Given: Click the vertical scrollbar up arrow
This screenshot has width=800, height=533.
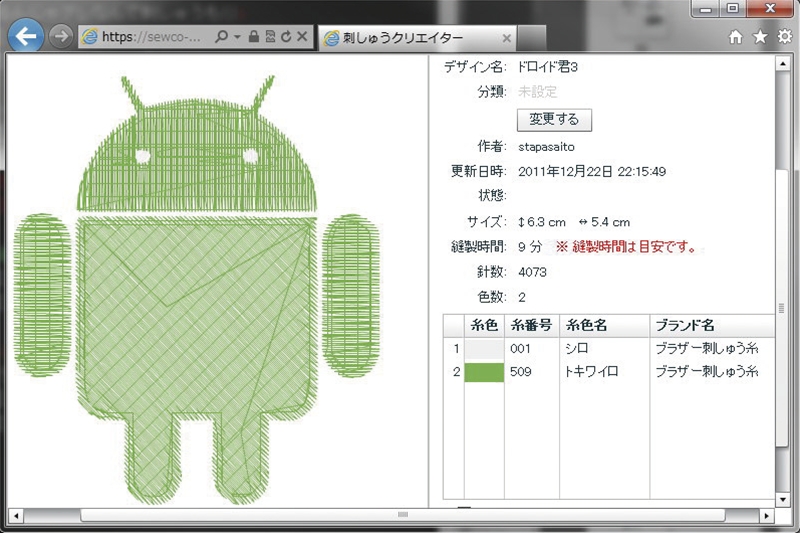Looking at the screenshot, I should (x=783, y=64).
